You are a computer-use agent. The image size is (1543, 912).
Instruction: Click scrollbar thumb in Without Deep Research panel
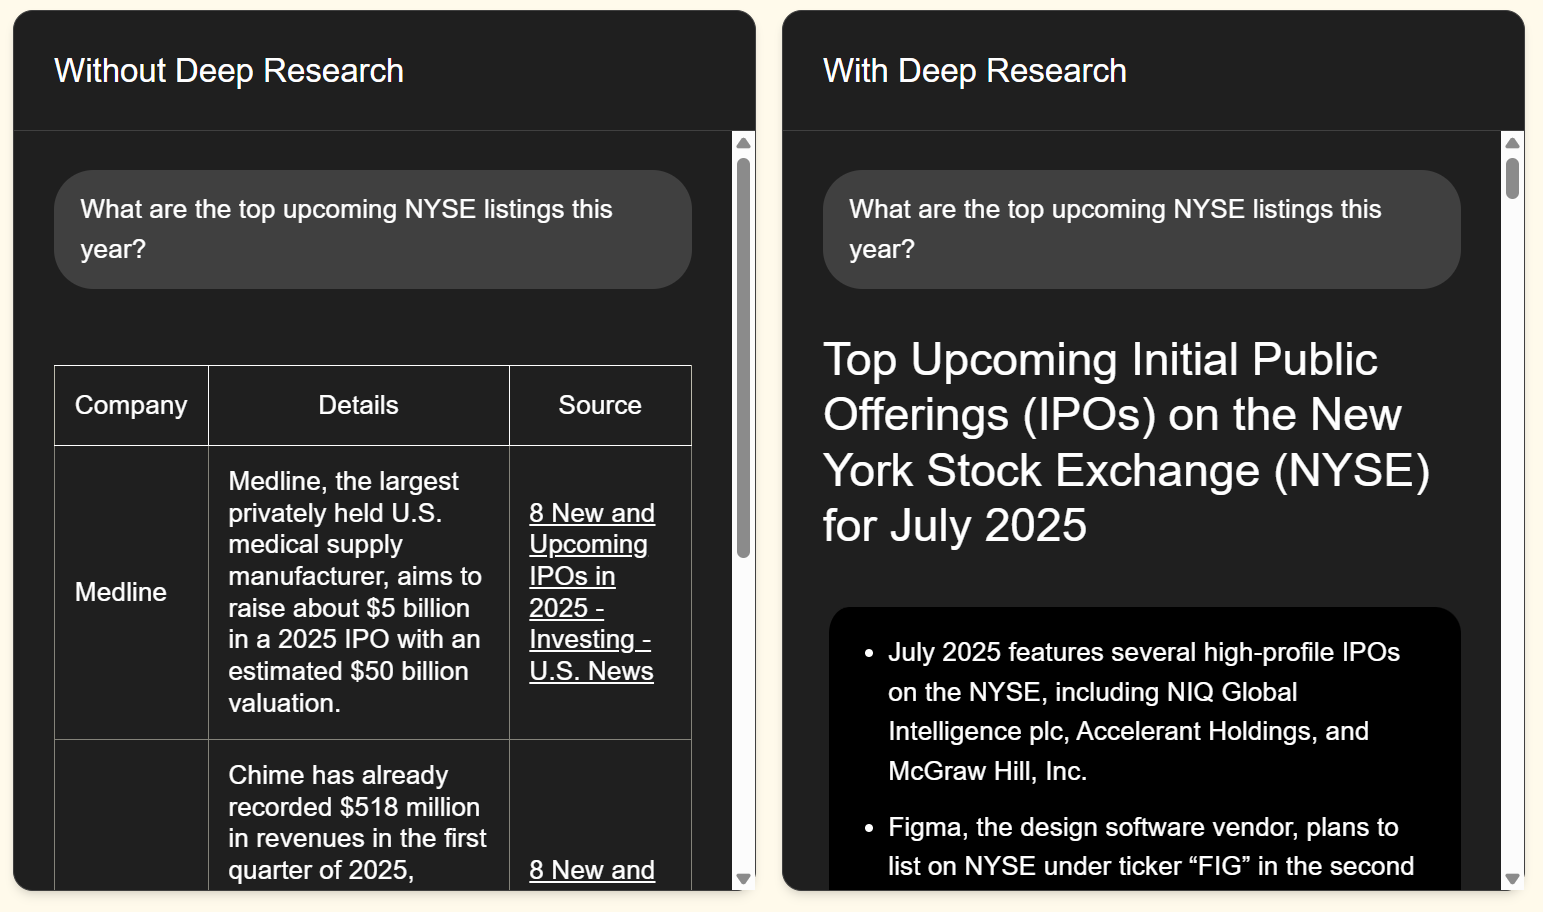tap(743, 358)
